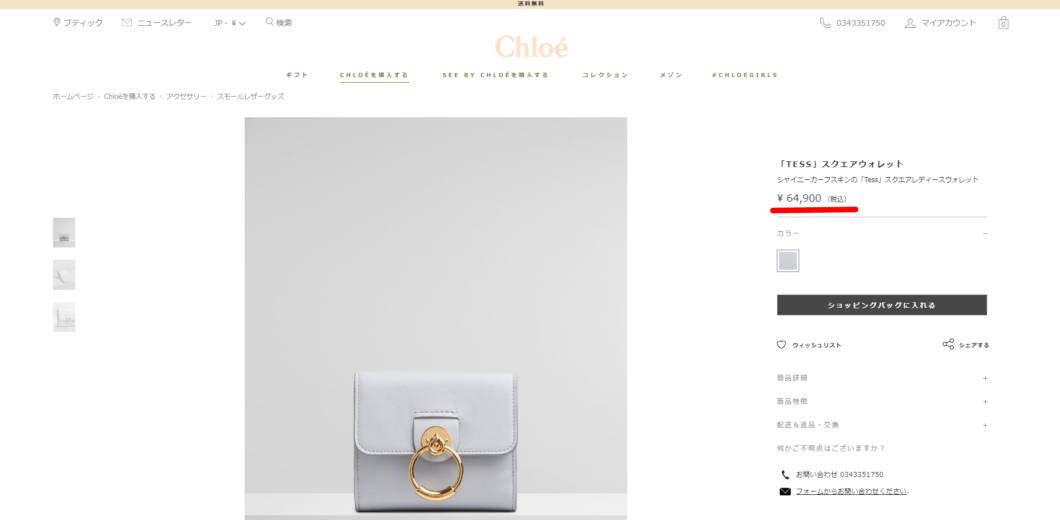Viewport: 1060px width, 520px height.
Task: Select the first wallet thumbnail image
Action: (64, 233)
